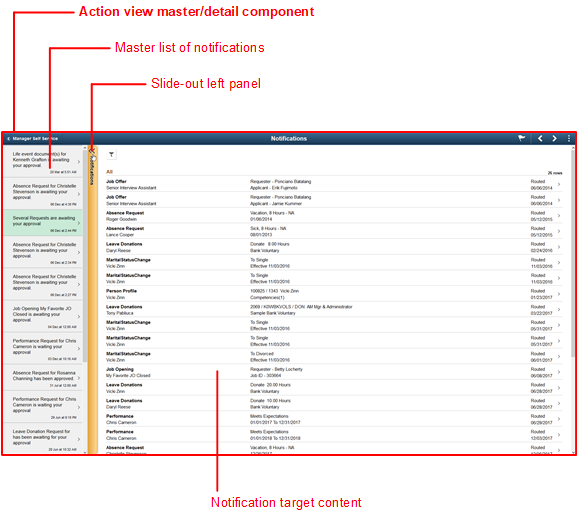Viewport: 578px width, 517px height.
Task: Open Job Opening My Favorite JO notification in master list
Action: tap(43, 317)
